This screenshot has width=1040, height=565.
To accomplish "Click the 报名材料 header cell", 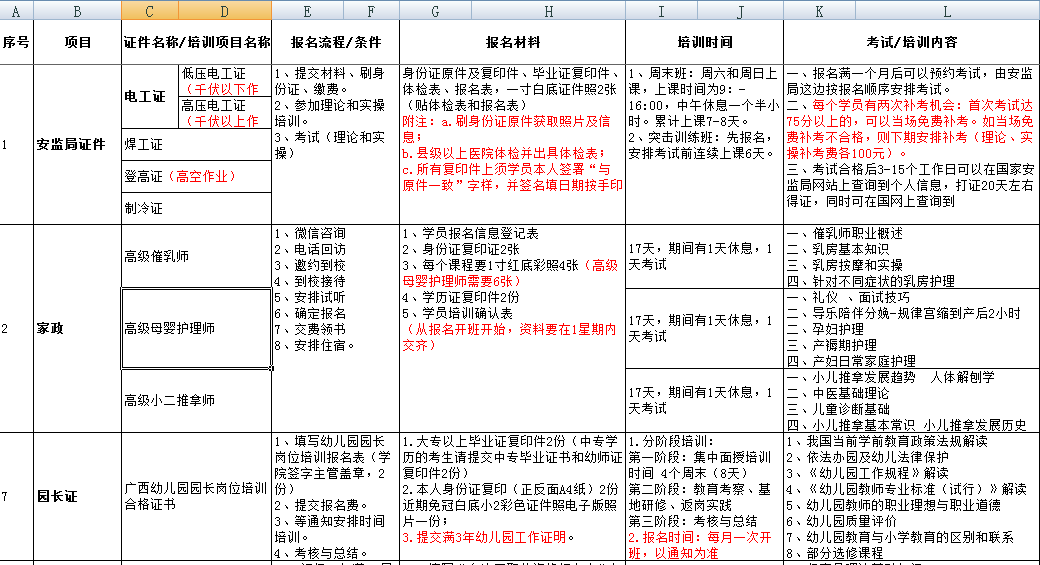I will [512, 42].
